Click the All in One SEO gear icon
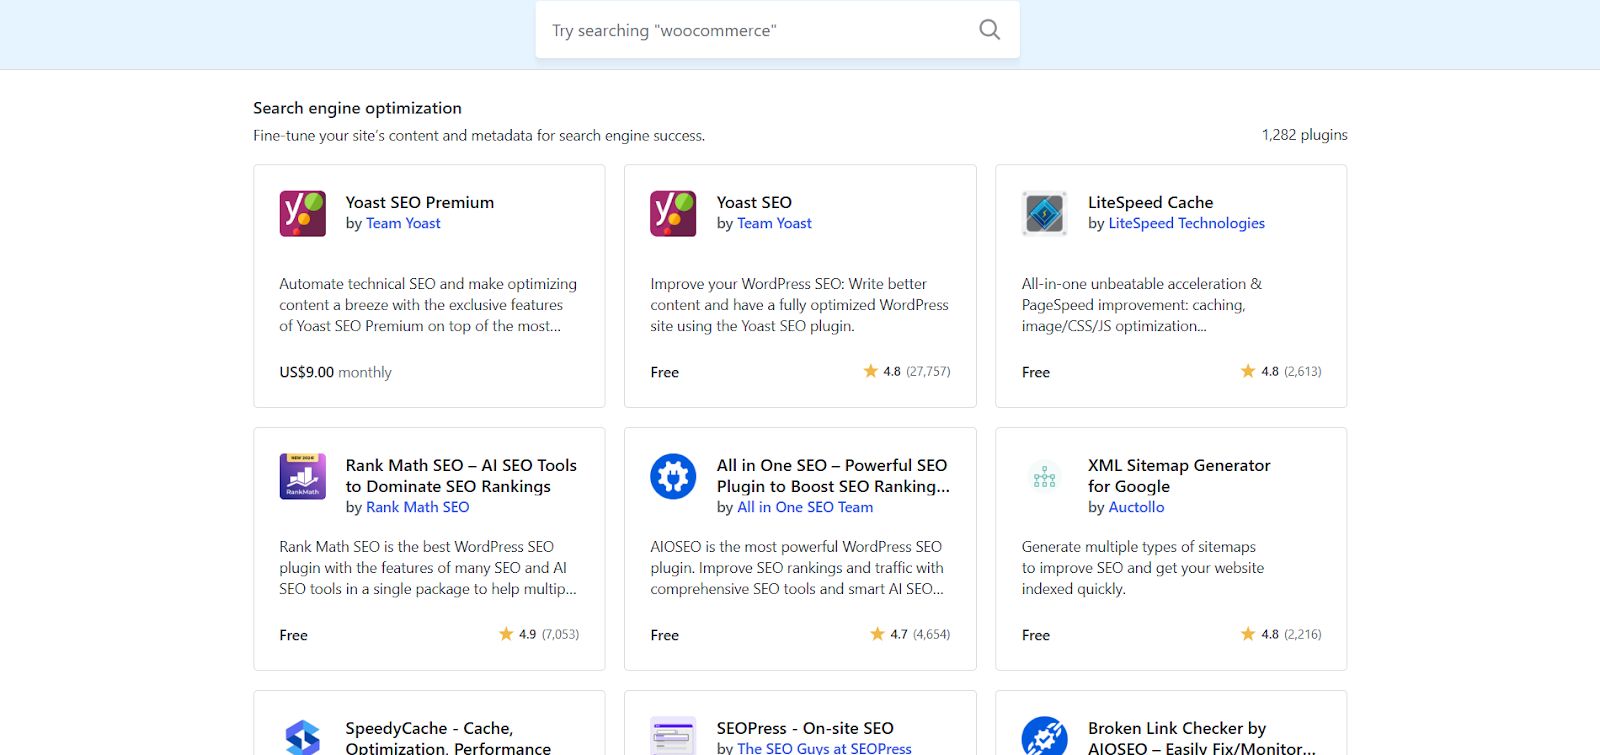Screen dimensions: 1600x755 tap(673, 476)
